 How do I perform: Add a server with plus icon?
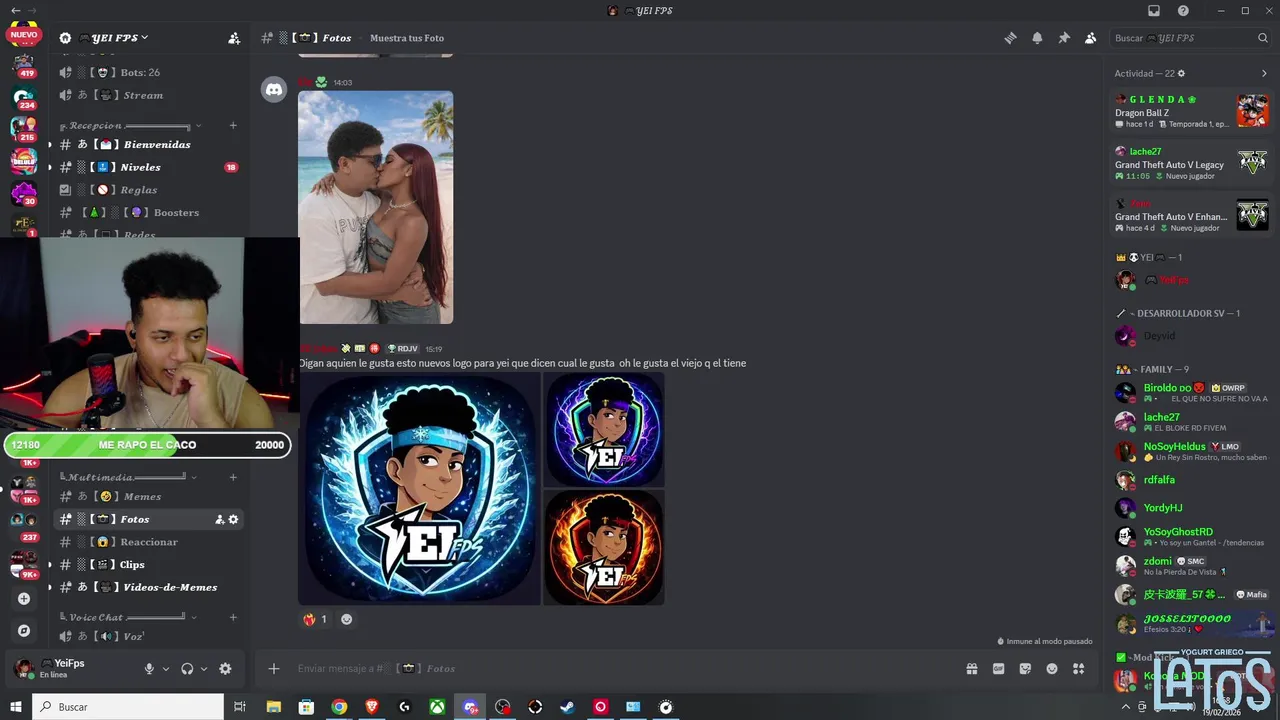click(x=24, y=599)
